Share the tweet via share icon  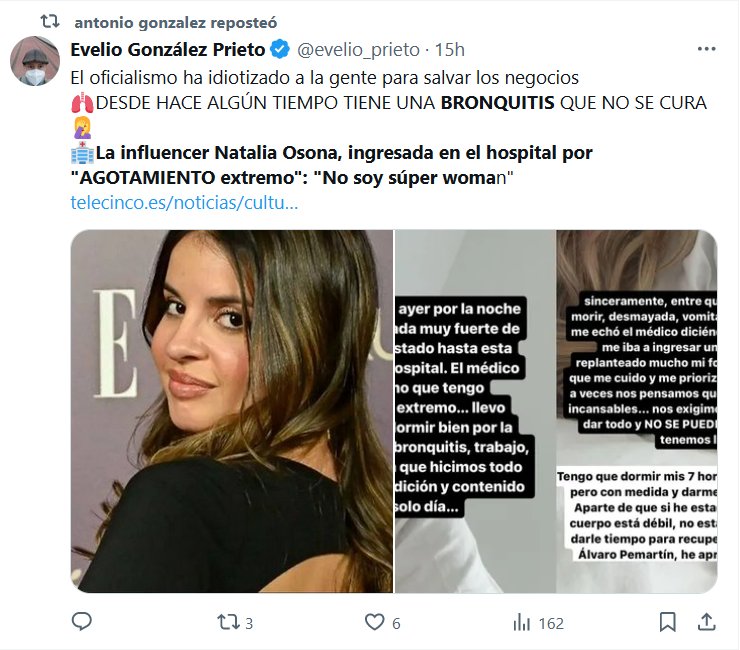click(706, 622)
